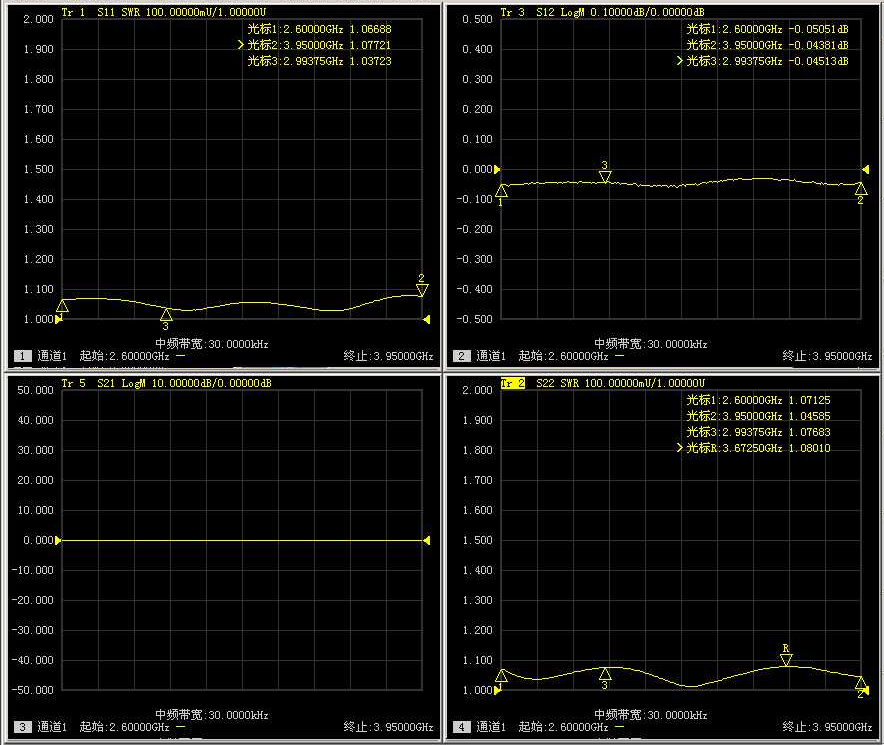Click stop frequency 3.95000GHz in window 3
The image size is (884, 745).
tap(388, 727)
